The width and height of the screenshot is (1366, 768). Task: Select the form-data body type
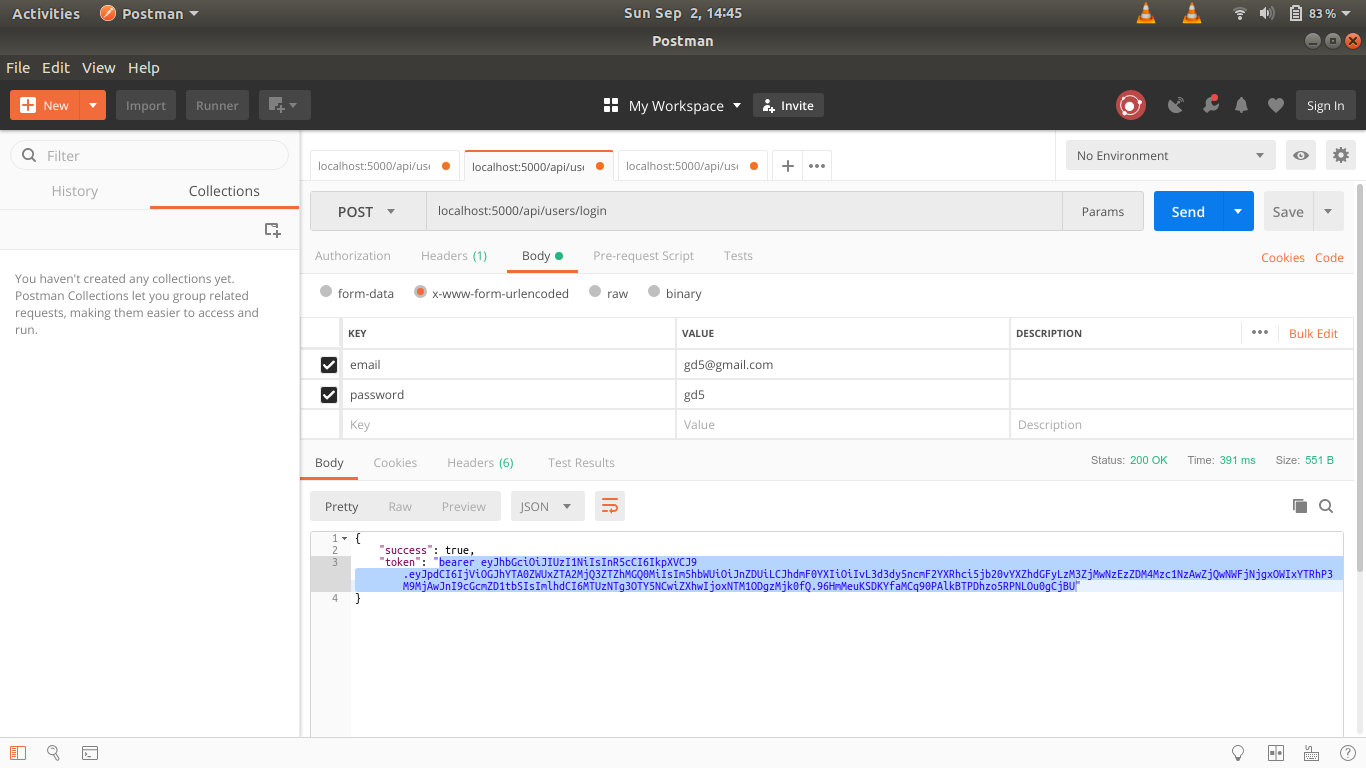coord(326,292)
